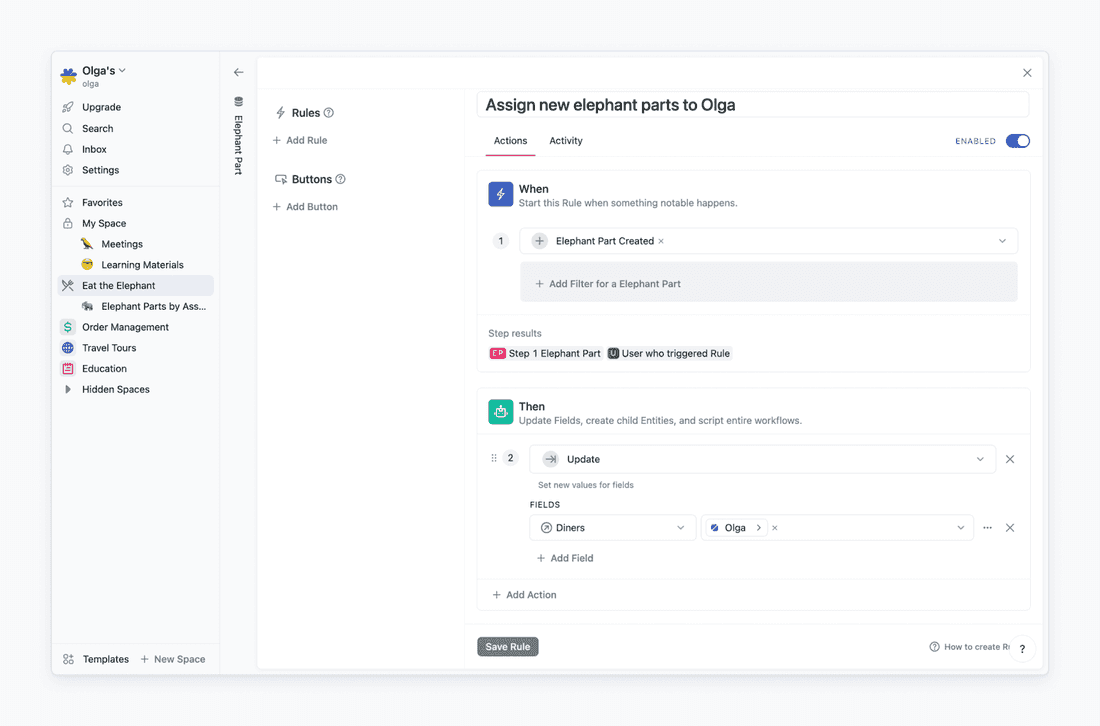Click the green Then action icon

[500, 412]
